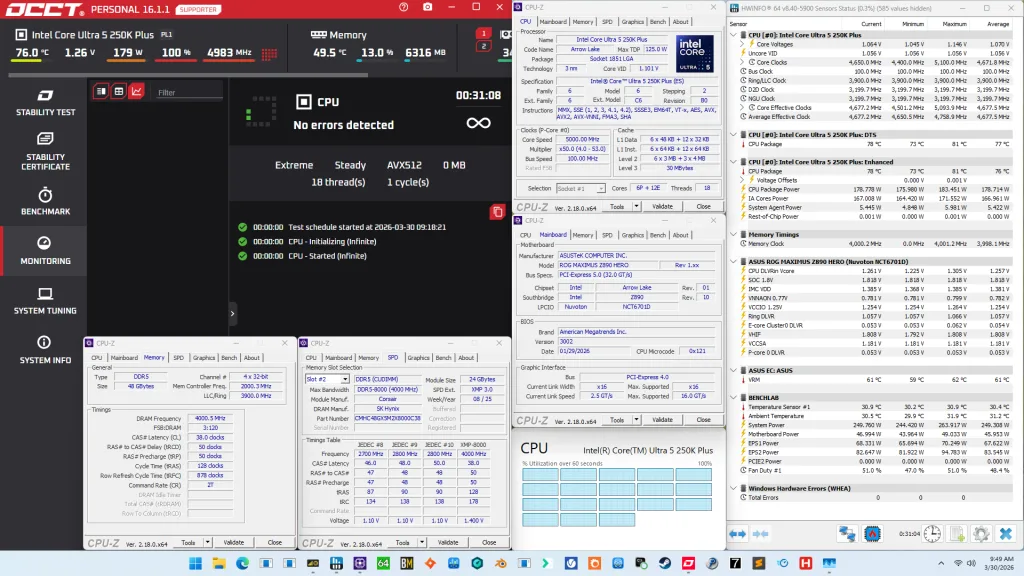This screenshot has height=576, width=1024.
Task: Open the SPD tab in CPU-Z Memory window
Action: click(x=178, y=358)
